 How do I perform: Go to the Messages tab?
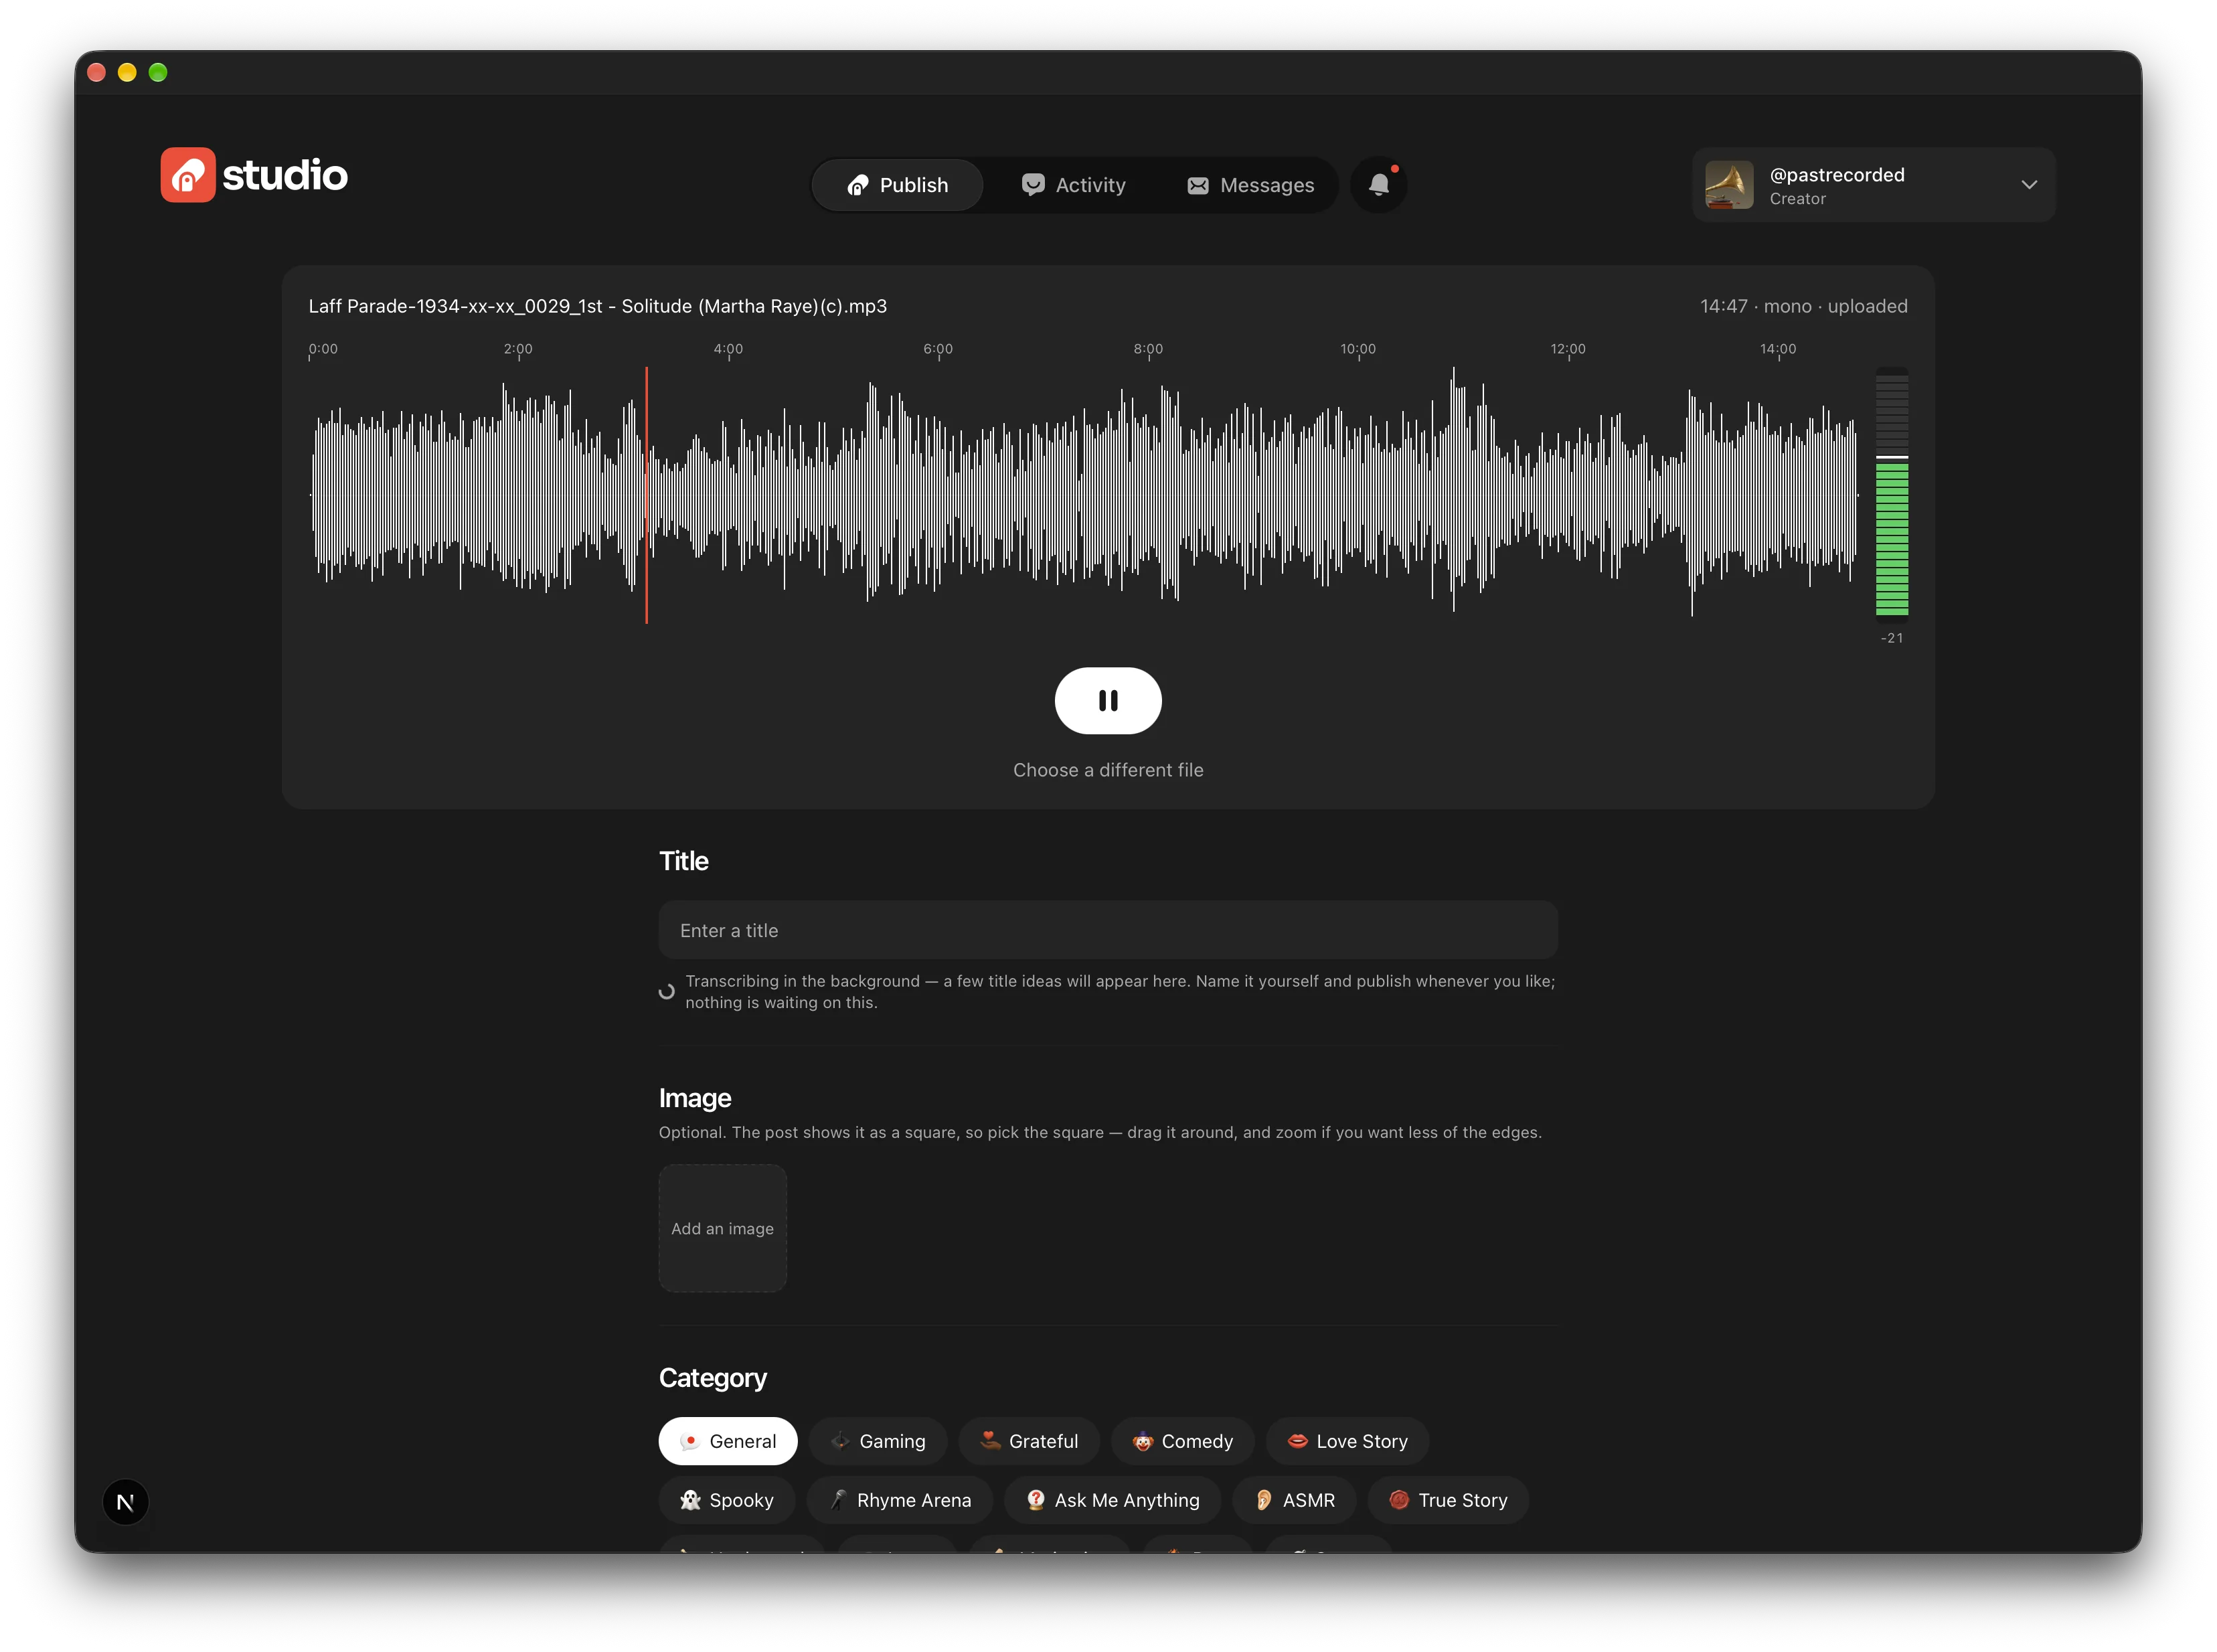(1250, 185)
